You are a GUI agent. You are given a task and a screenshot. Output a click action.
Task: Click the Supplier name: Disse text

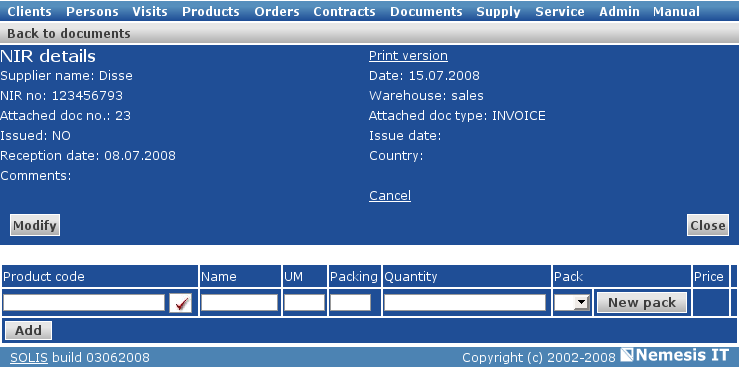[66, 76]
